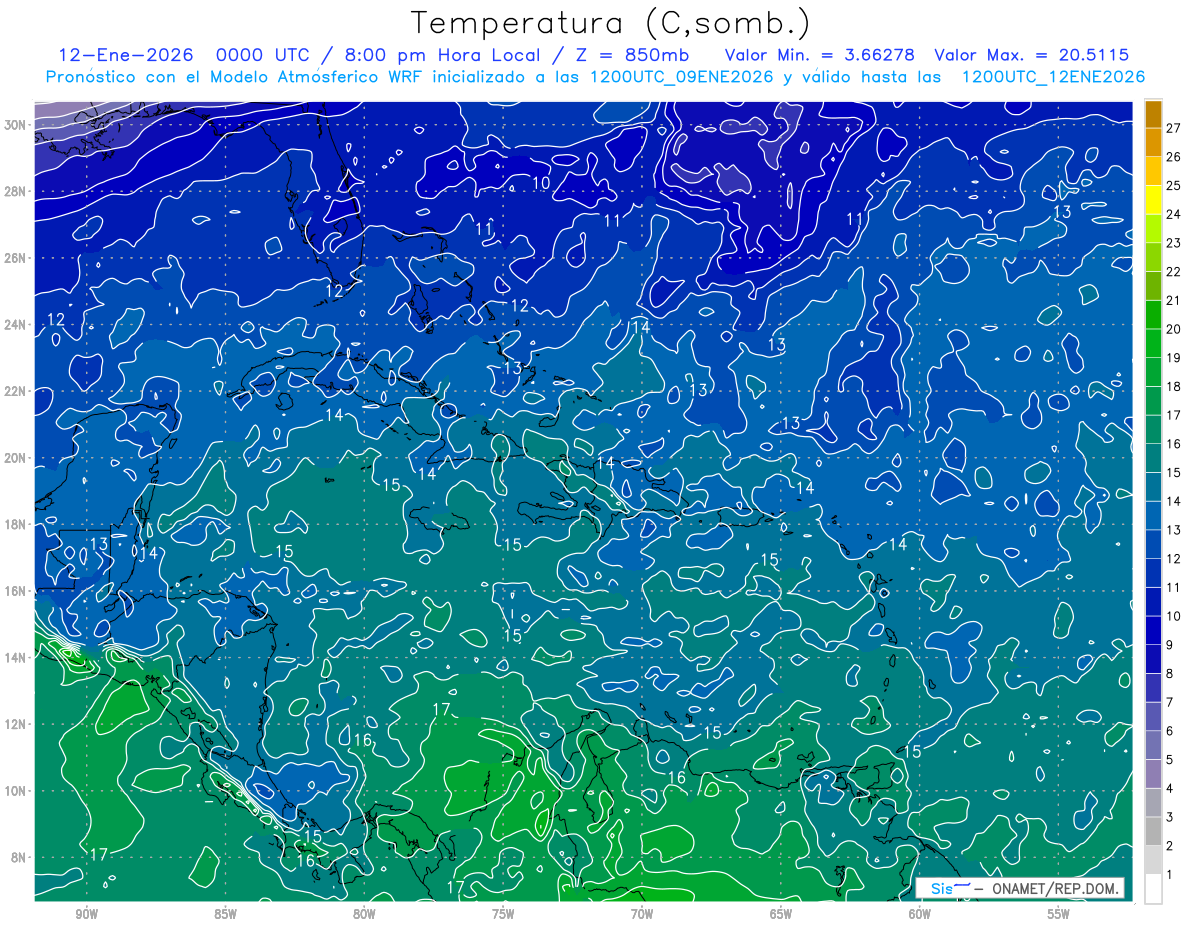This screenshot has height=927, width=1200.
Task: Click the 20N latitude axis label
Action: pyautogui.click(x=17, y=457)
